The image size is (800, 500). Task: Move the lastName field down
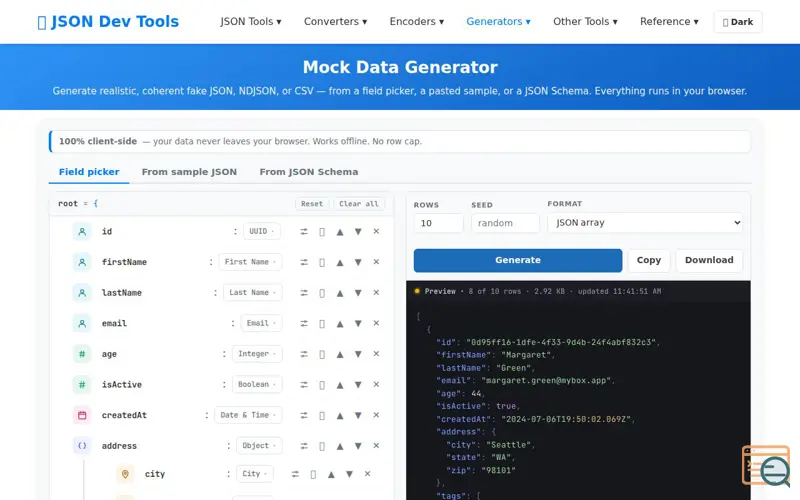358,293
